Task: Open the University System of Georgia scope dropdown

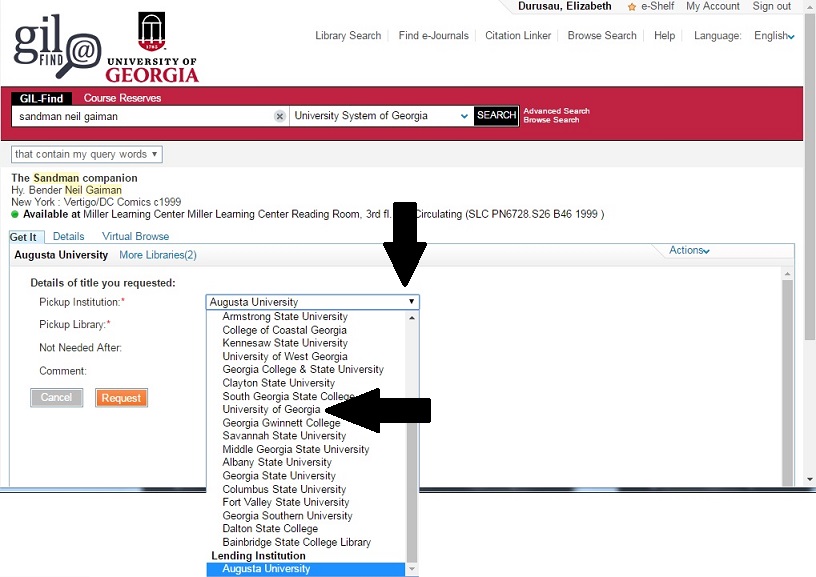Action: click(x=381, y=116)
